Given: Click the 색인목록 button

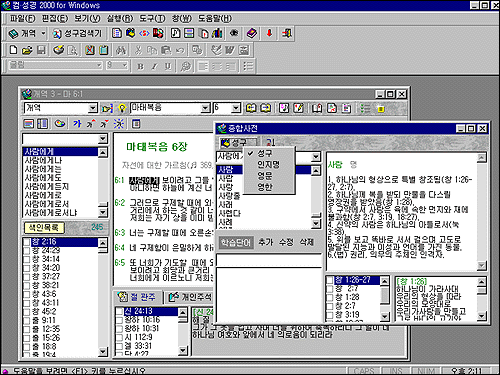Looking at the screenshot, I should click(x=44, y=228).
